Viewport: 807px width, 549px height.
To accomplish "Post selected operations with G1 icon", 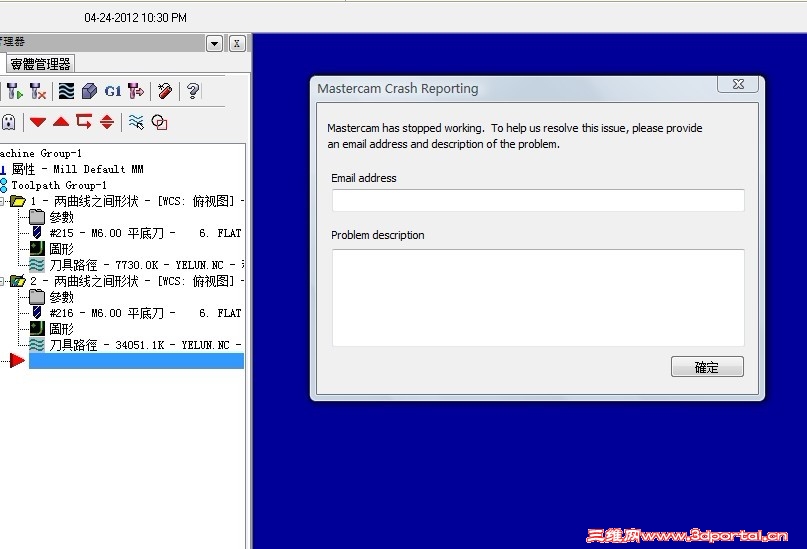I will point(113,91).
